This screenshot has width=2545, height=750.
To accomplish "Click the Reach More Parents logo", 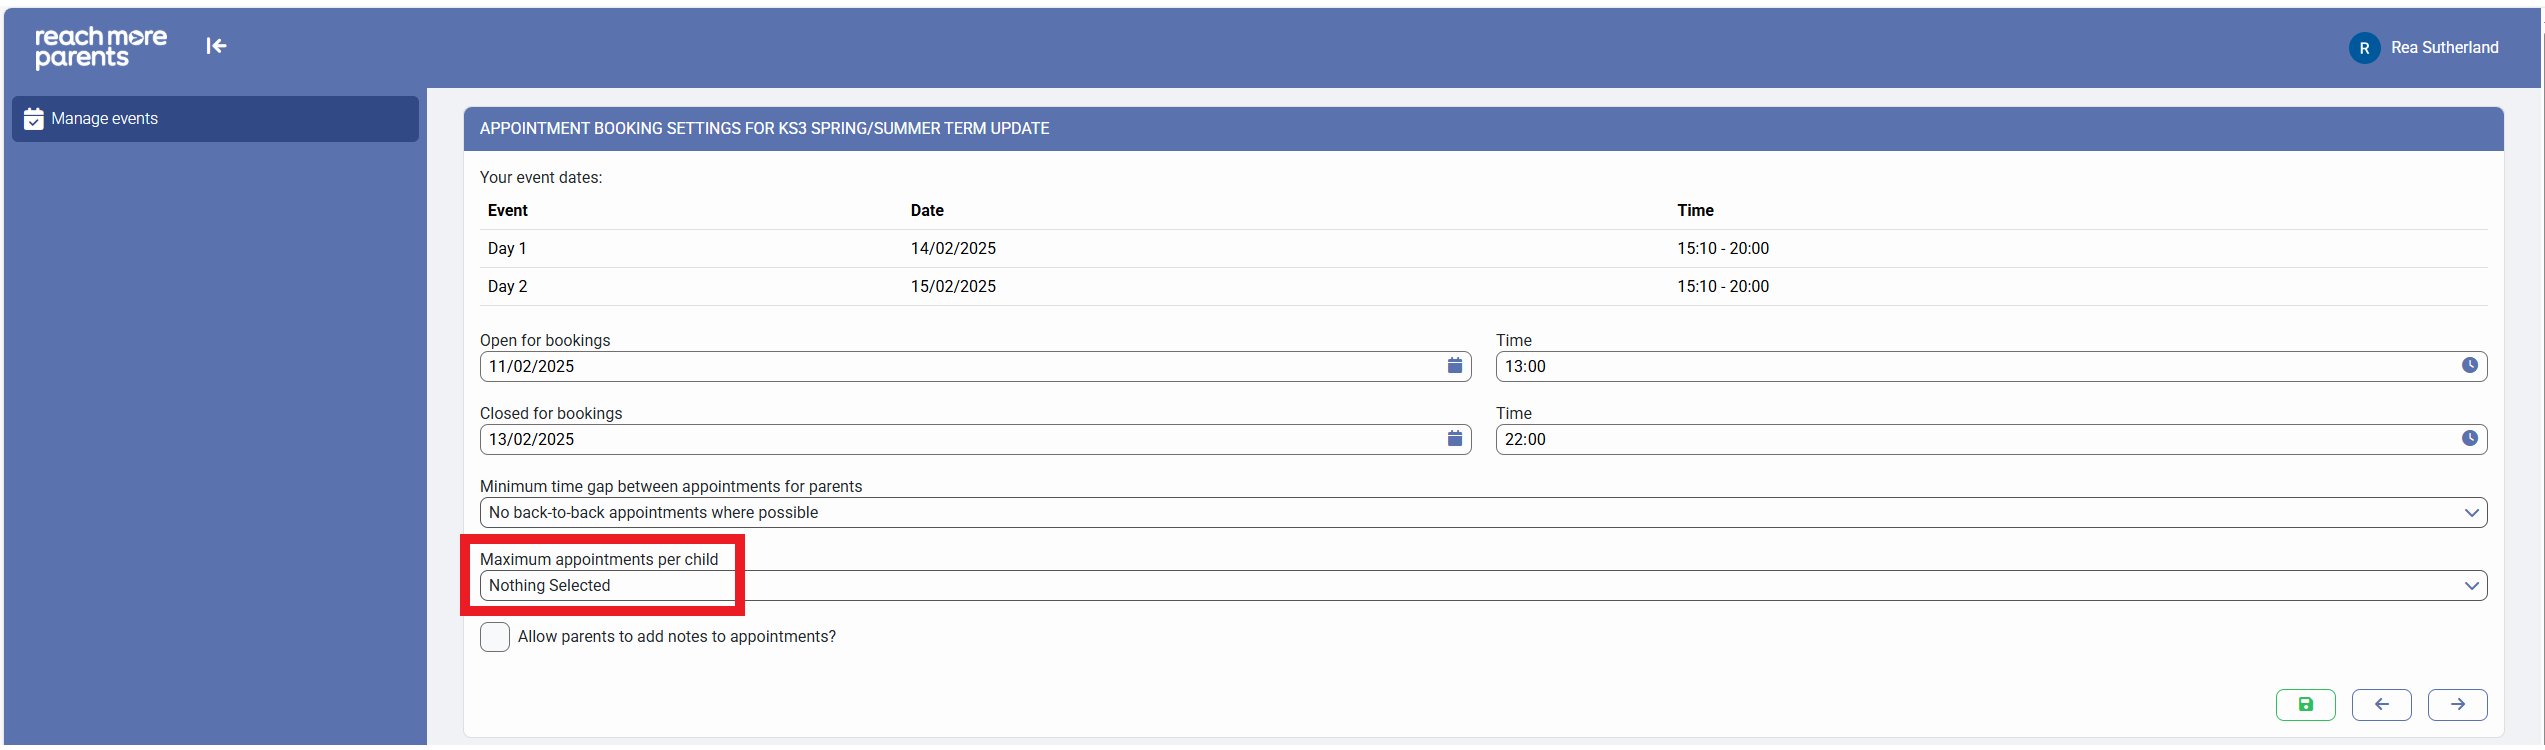I will [x=101, y=47].
